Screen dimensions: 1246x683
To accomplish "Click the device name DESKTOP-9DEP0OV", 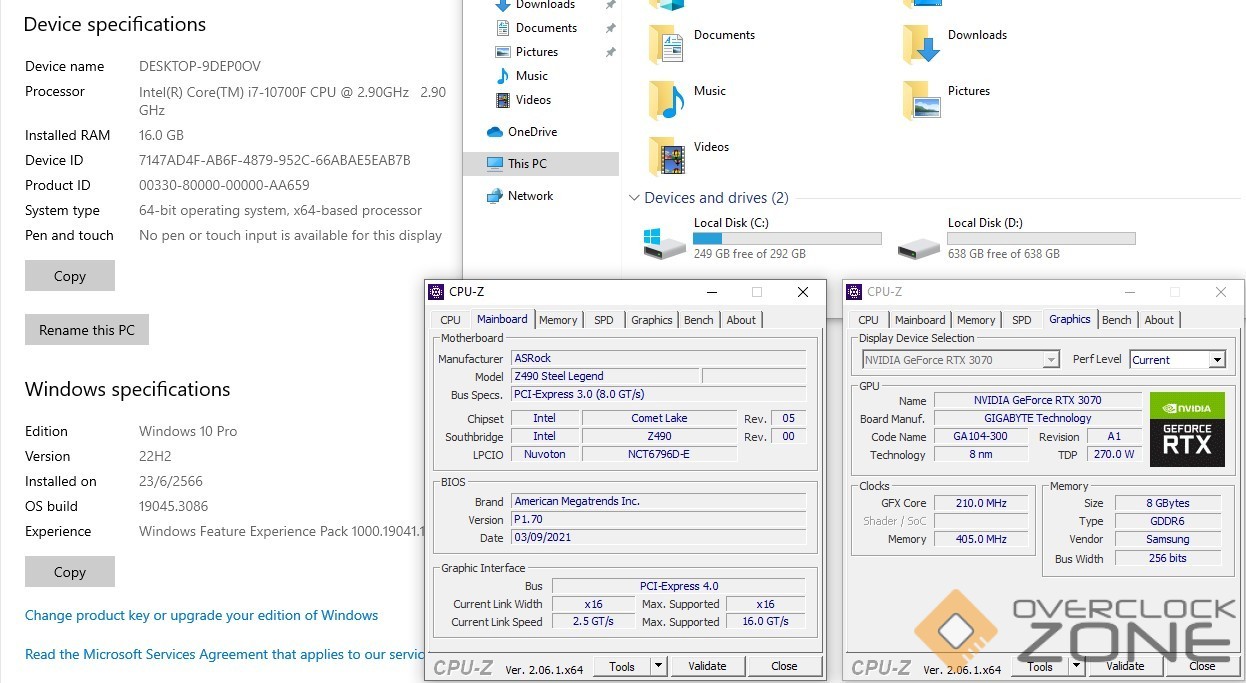I will 200,66.
